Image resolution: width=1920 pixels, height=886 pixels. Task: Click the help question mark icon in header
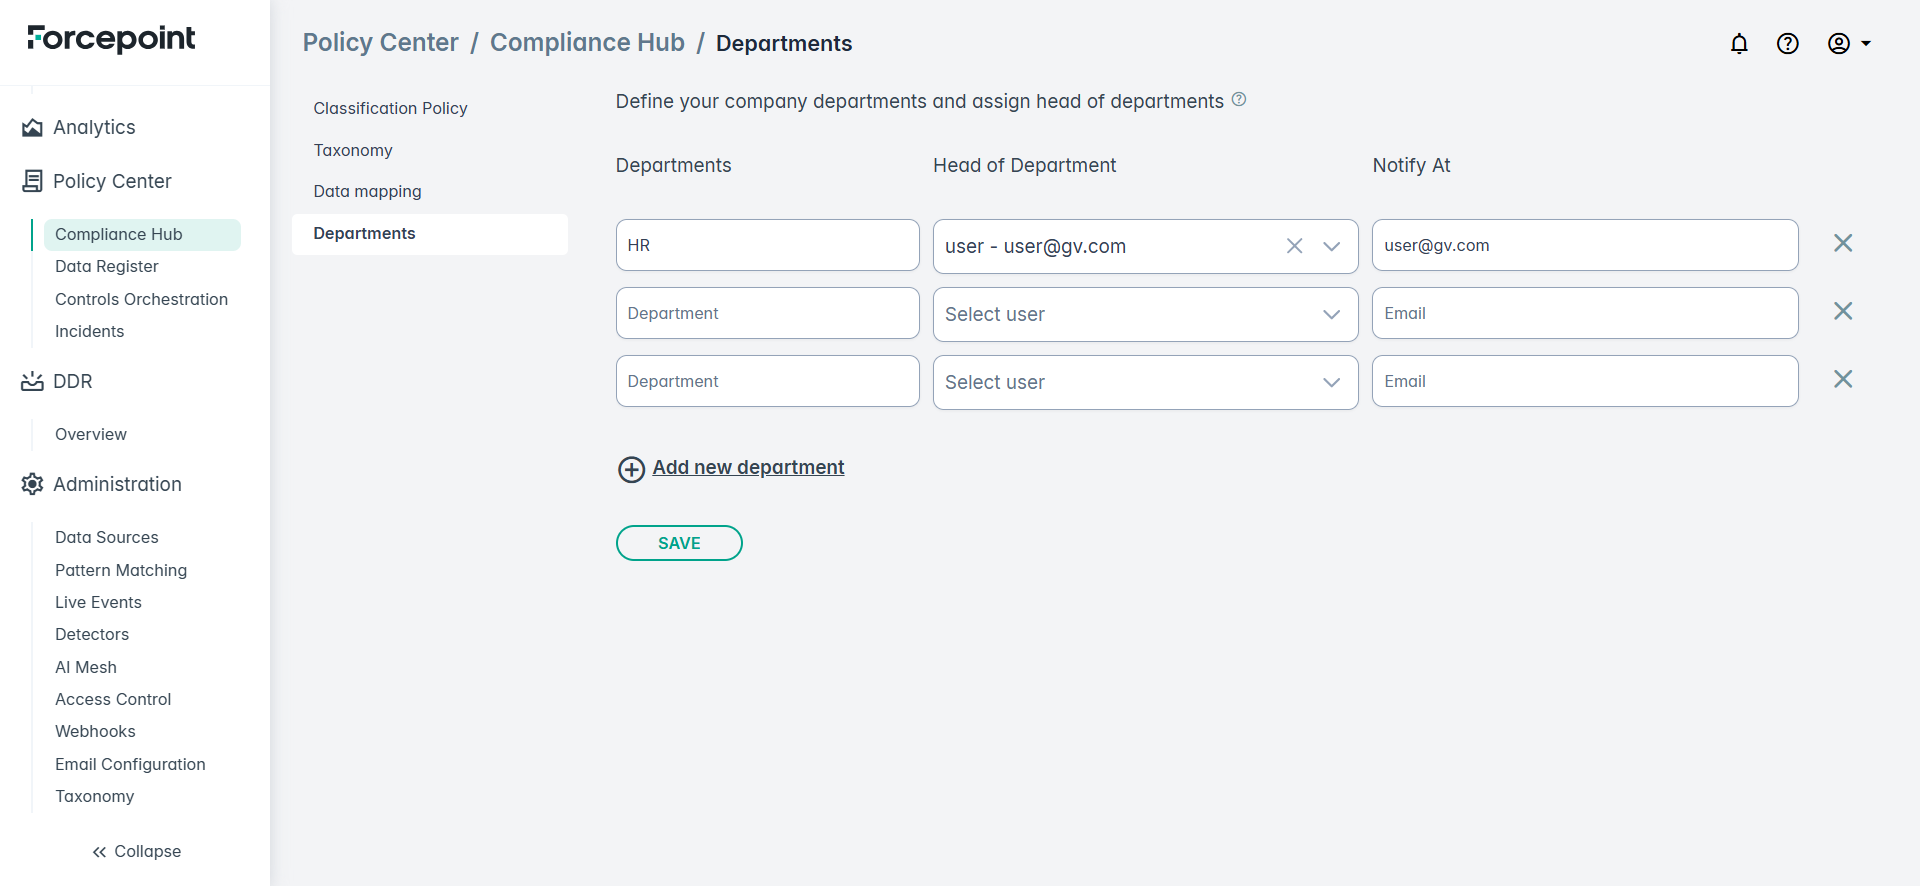[x=1787, y=43]
